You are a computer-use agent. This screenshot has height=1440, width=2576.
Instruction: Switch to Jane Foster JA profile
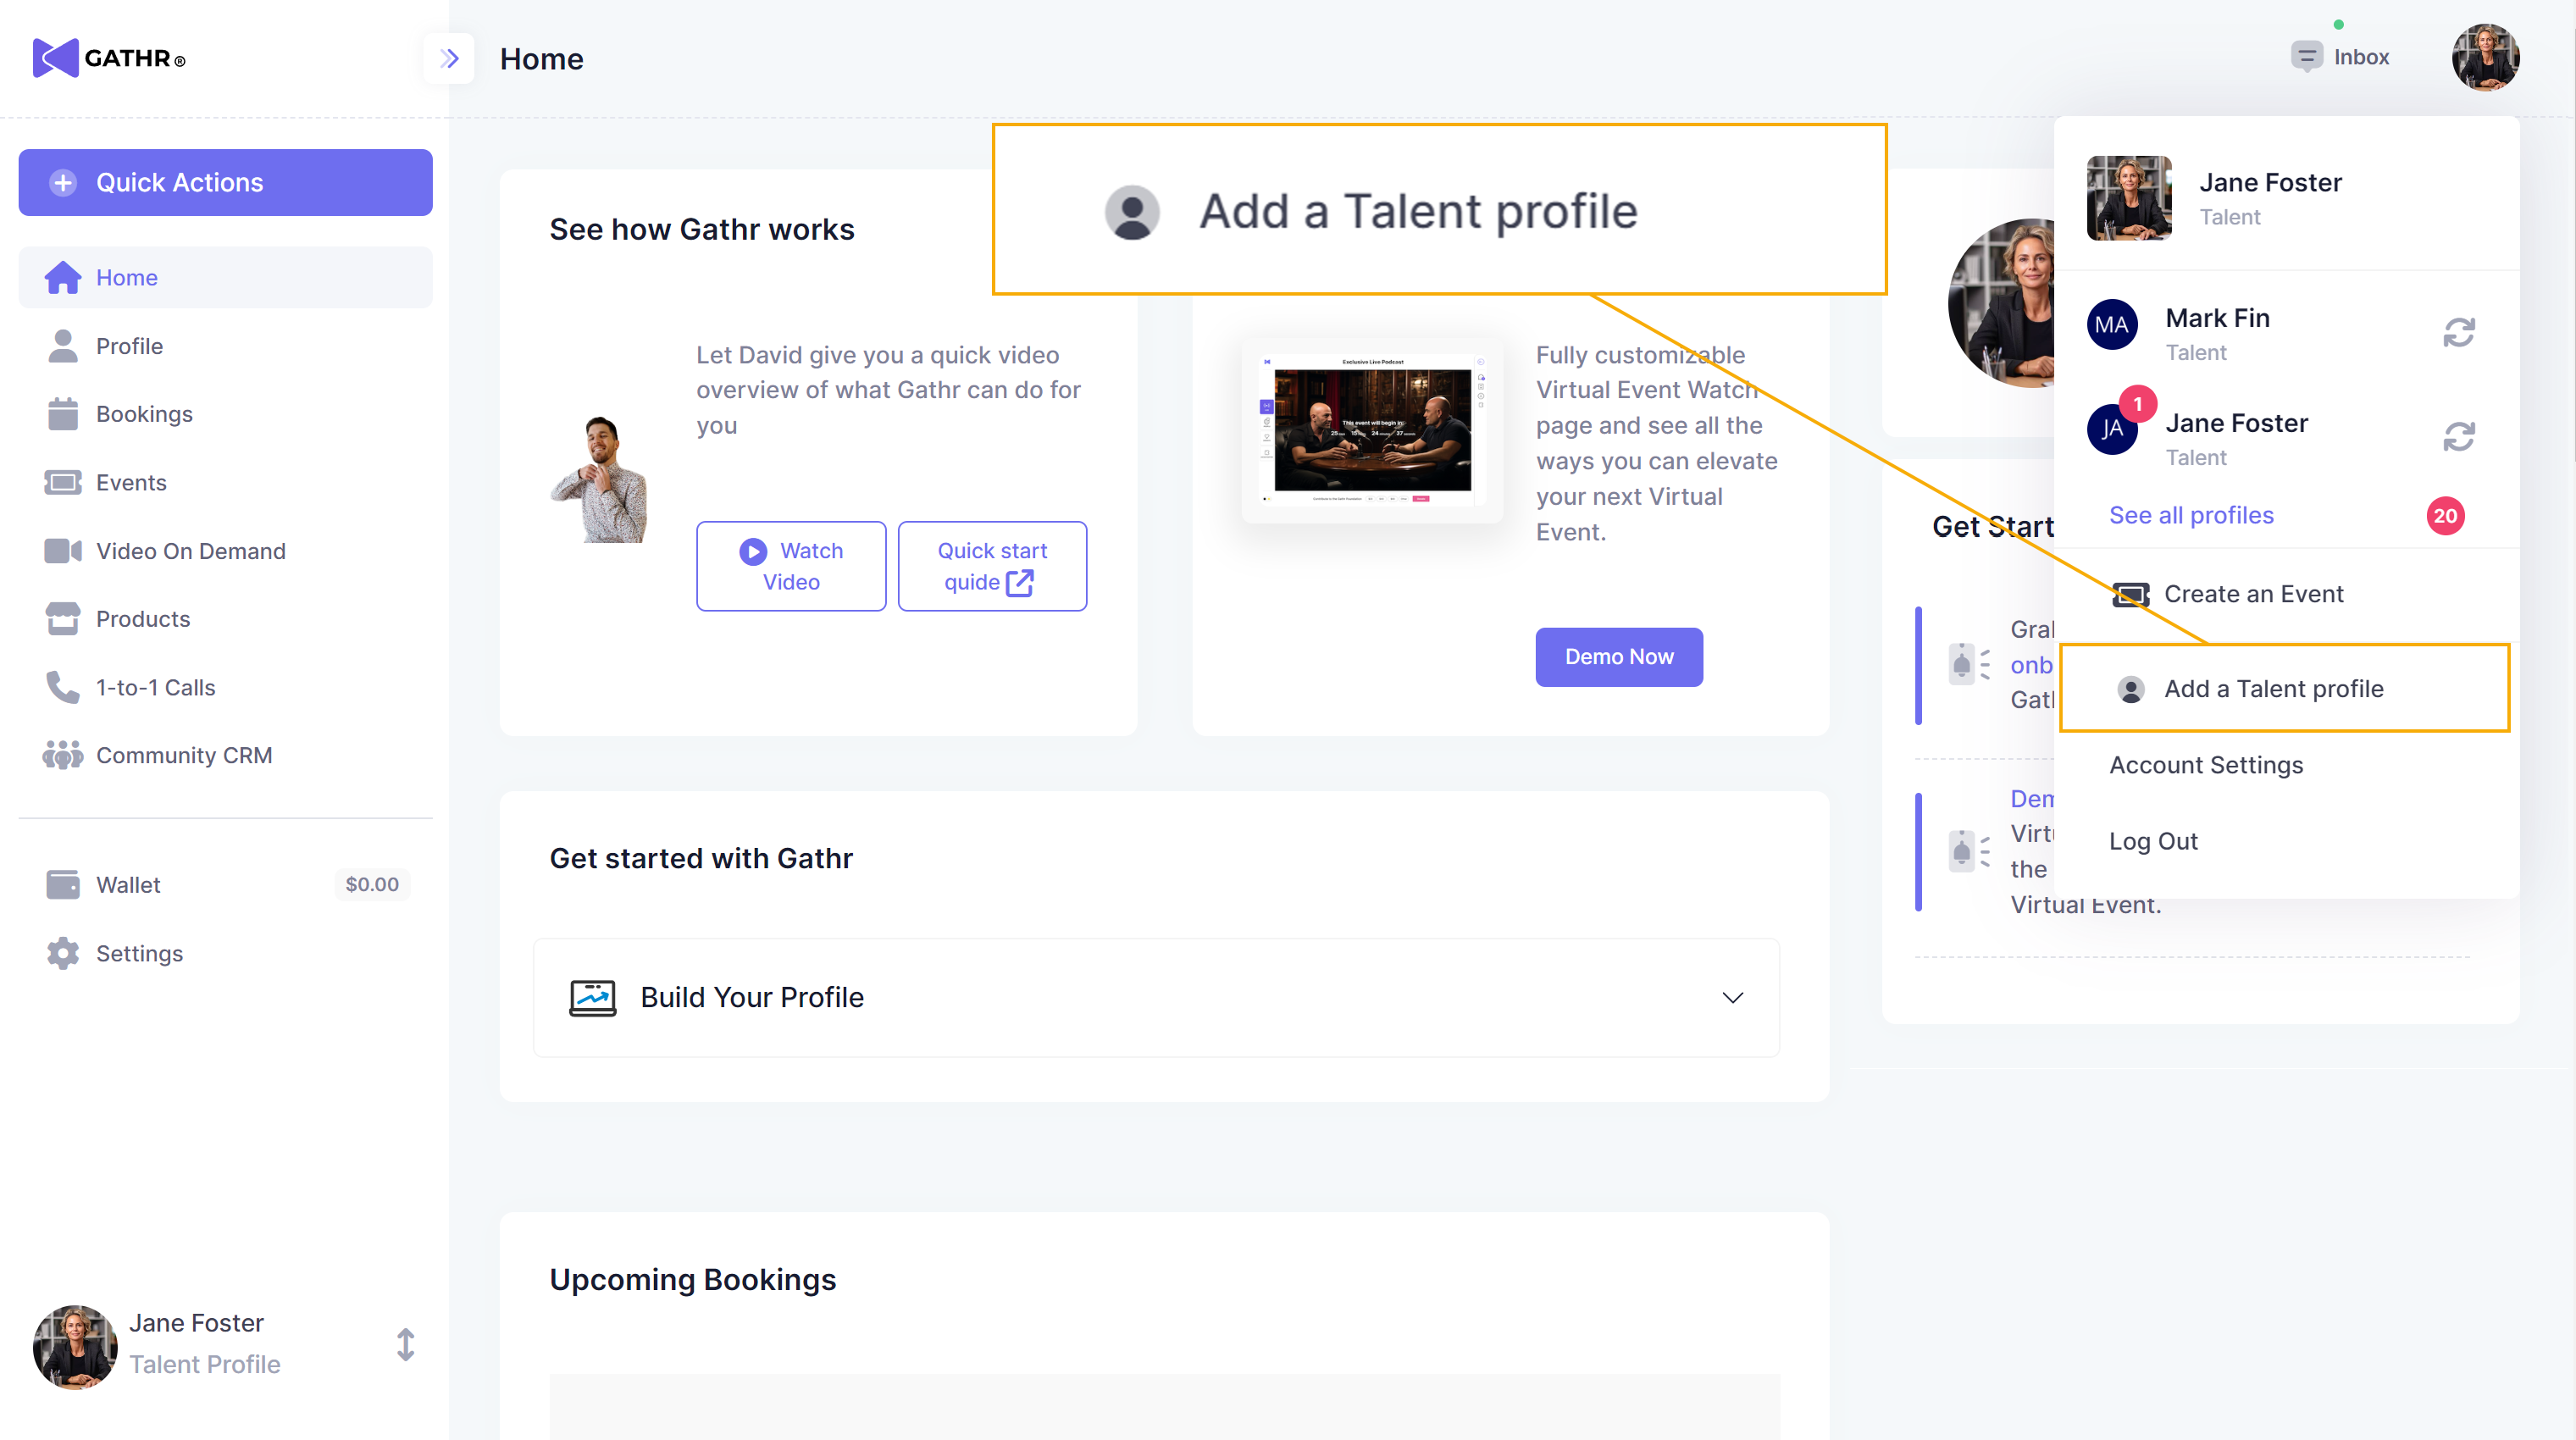pyautogui.click(x=2458, y=438)
